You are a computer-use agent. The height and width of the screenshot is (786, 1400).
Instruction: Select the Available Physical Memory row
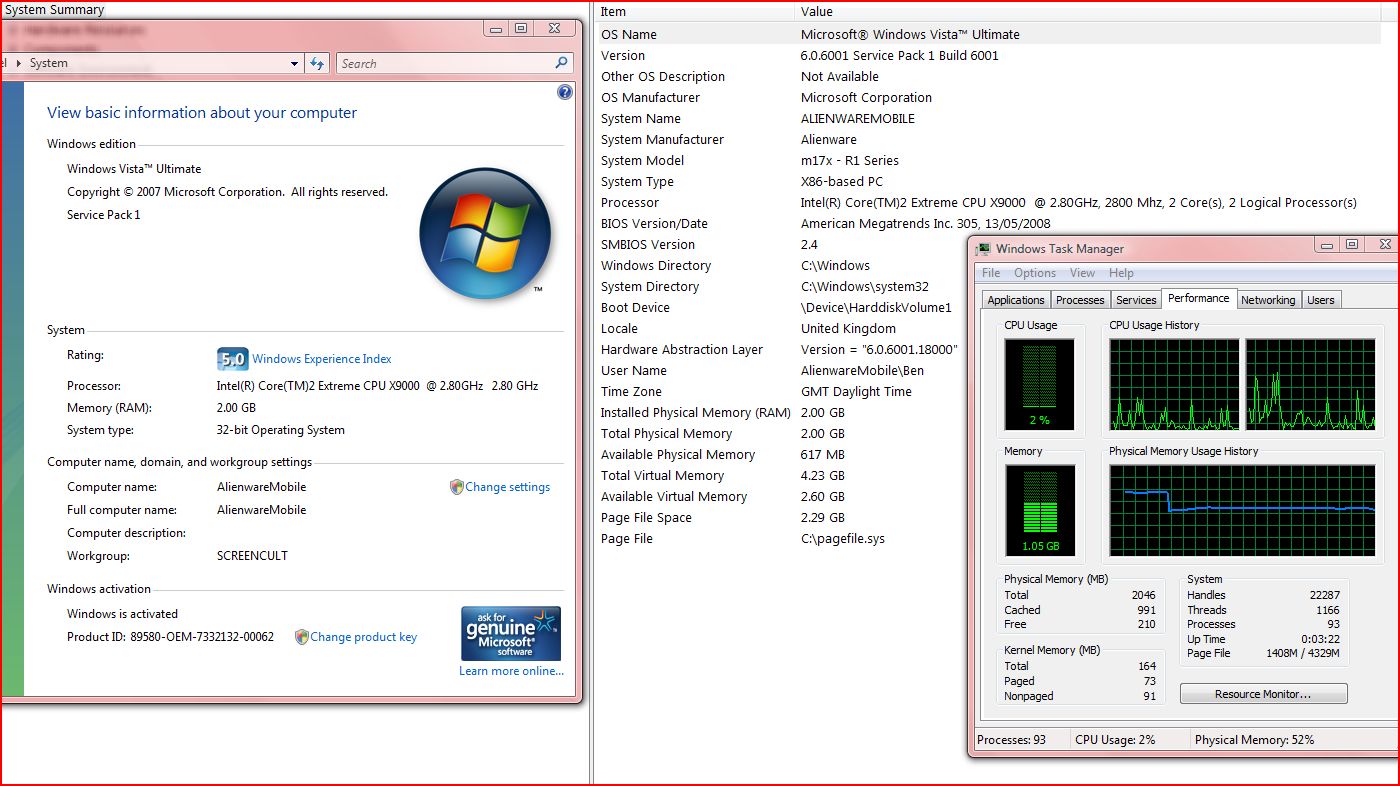782,454
